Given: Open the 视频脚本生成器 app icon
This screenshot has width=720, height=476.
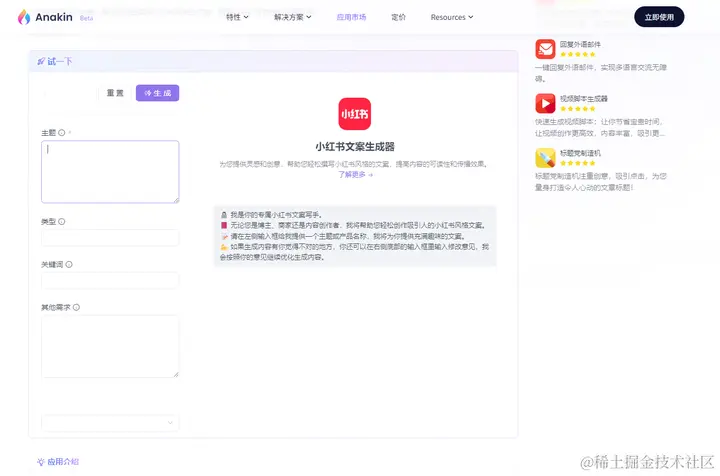Looking at the screenshot, I should point(545,103).
